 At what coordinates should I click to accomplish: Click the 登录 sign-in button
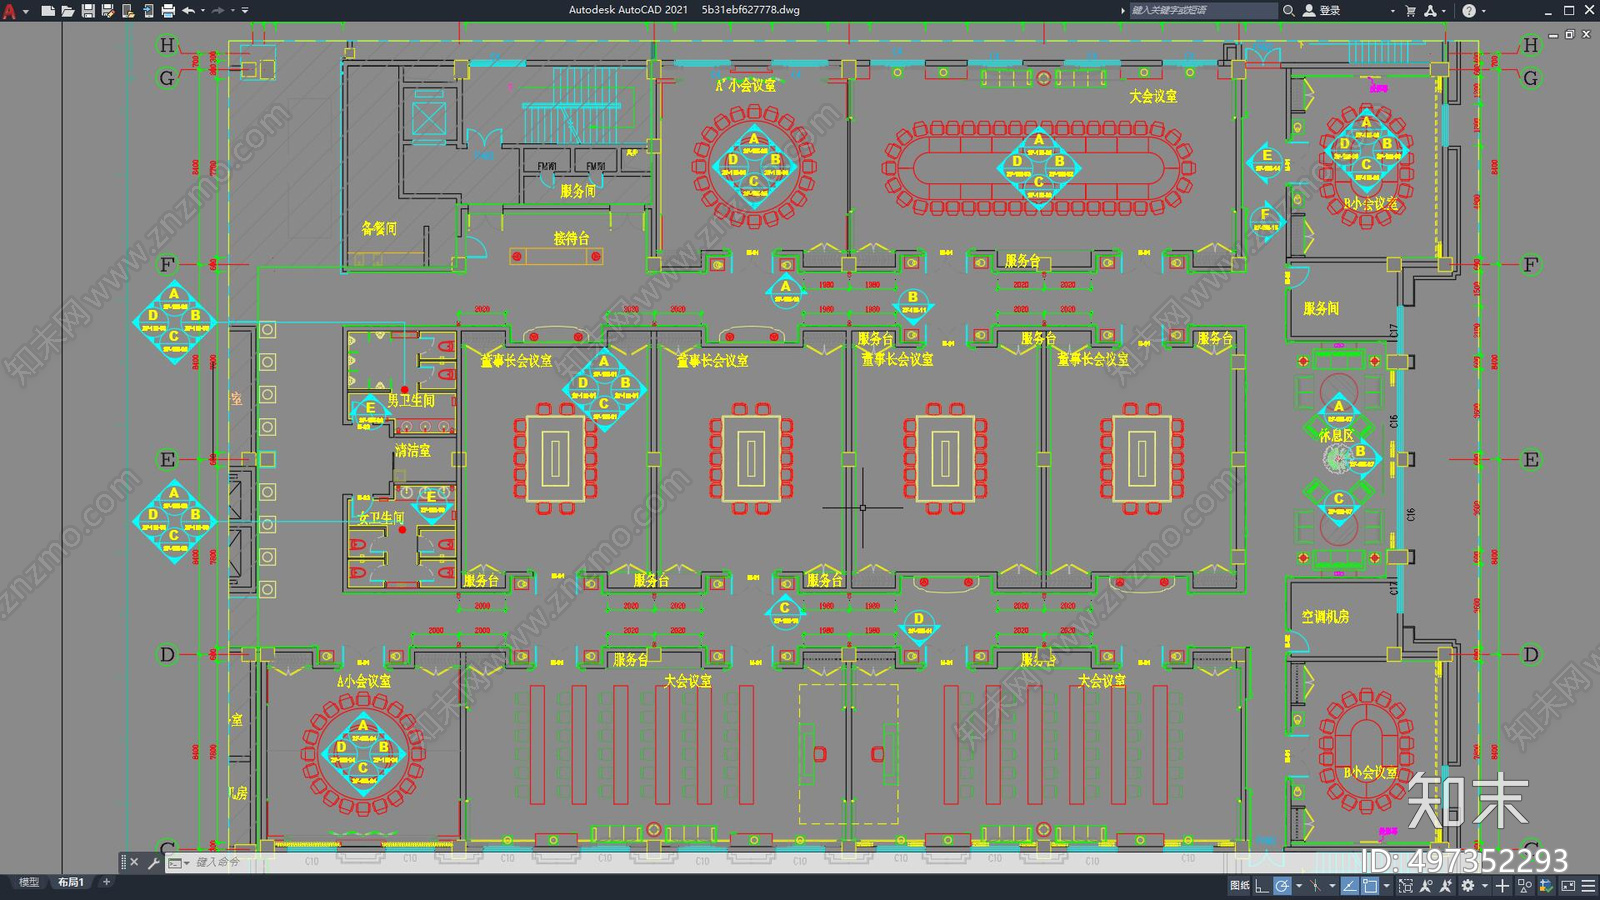(x=1322, y=11)
